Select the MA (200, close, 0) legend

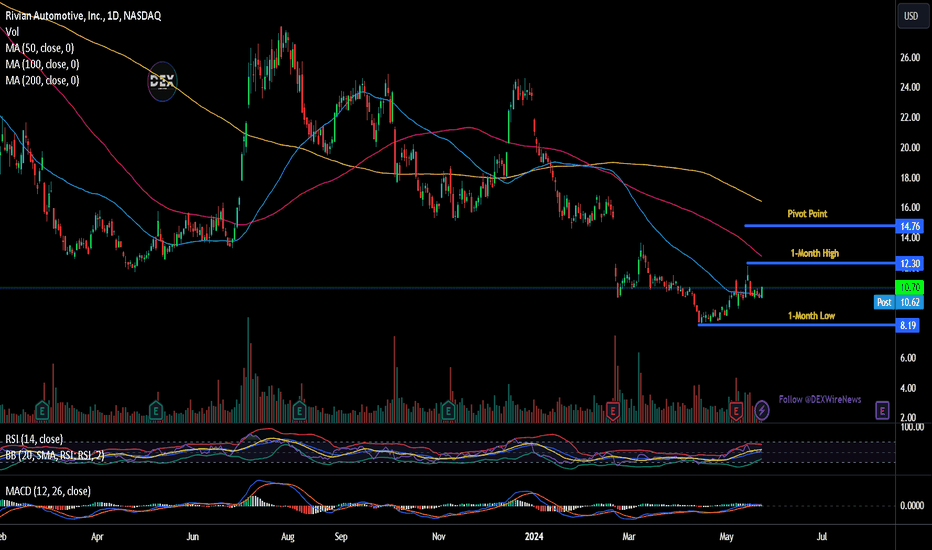point(42,80)
